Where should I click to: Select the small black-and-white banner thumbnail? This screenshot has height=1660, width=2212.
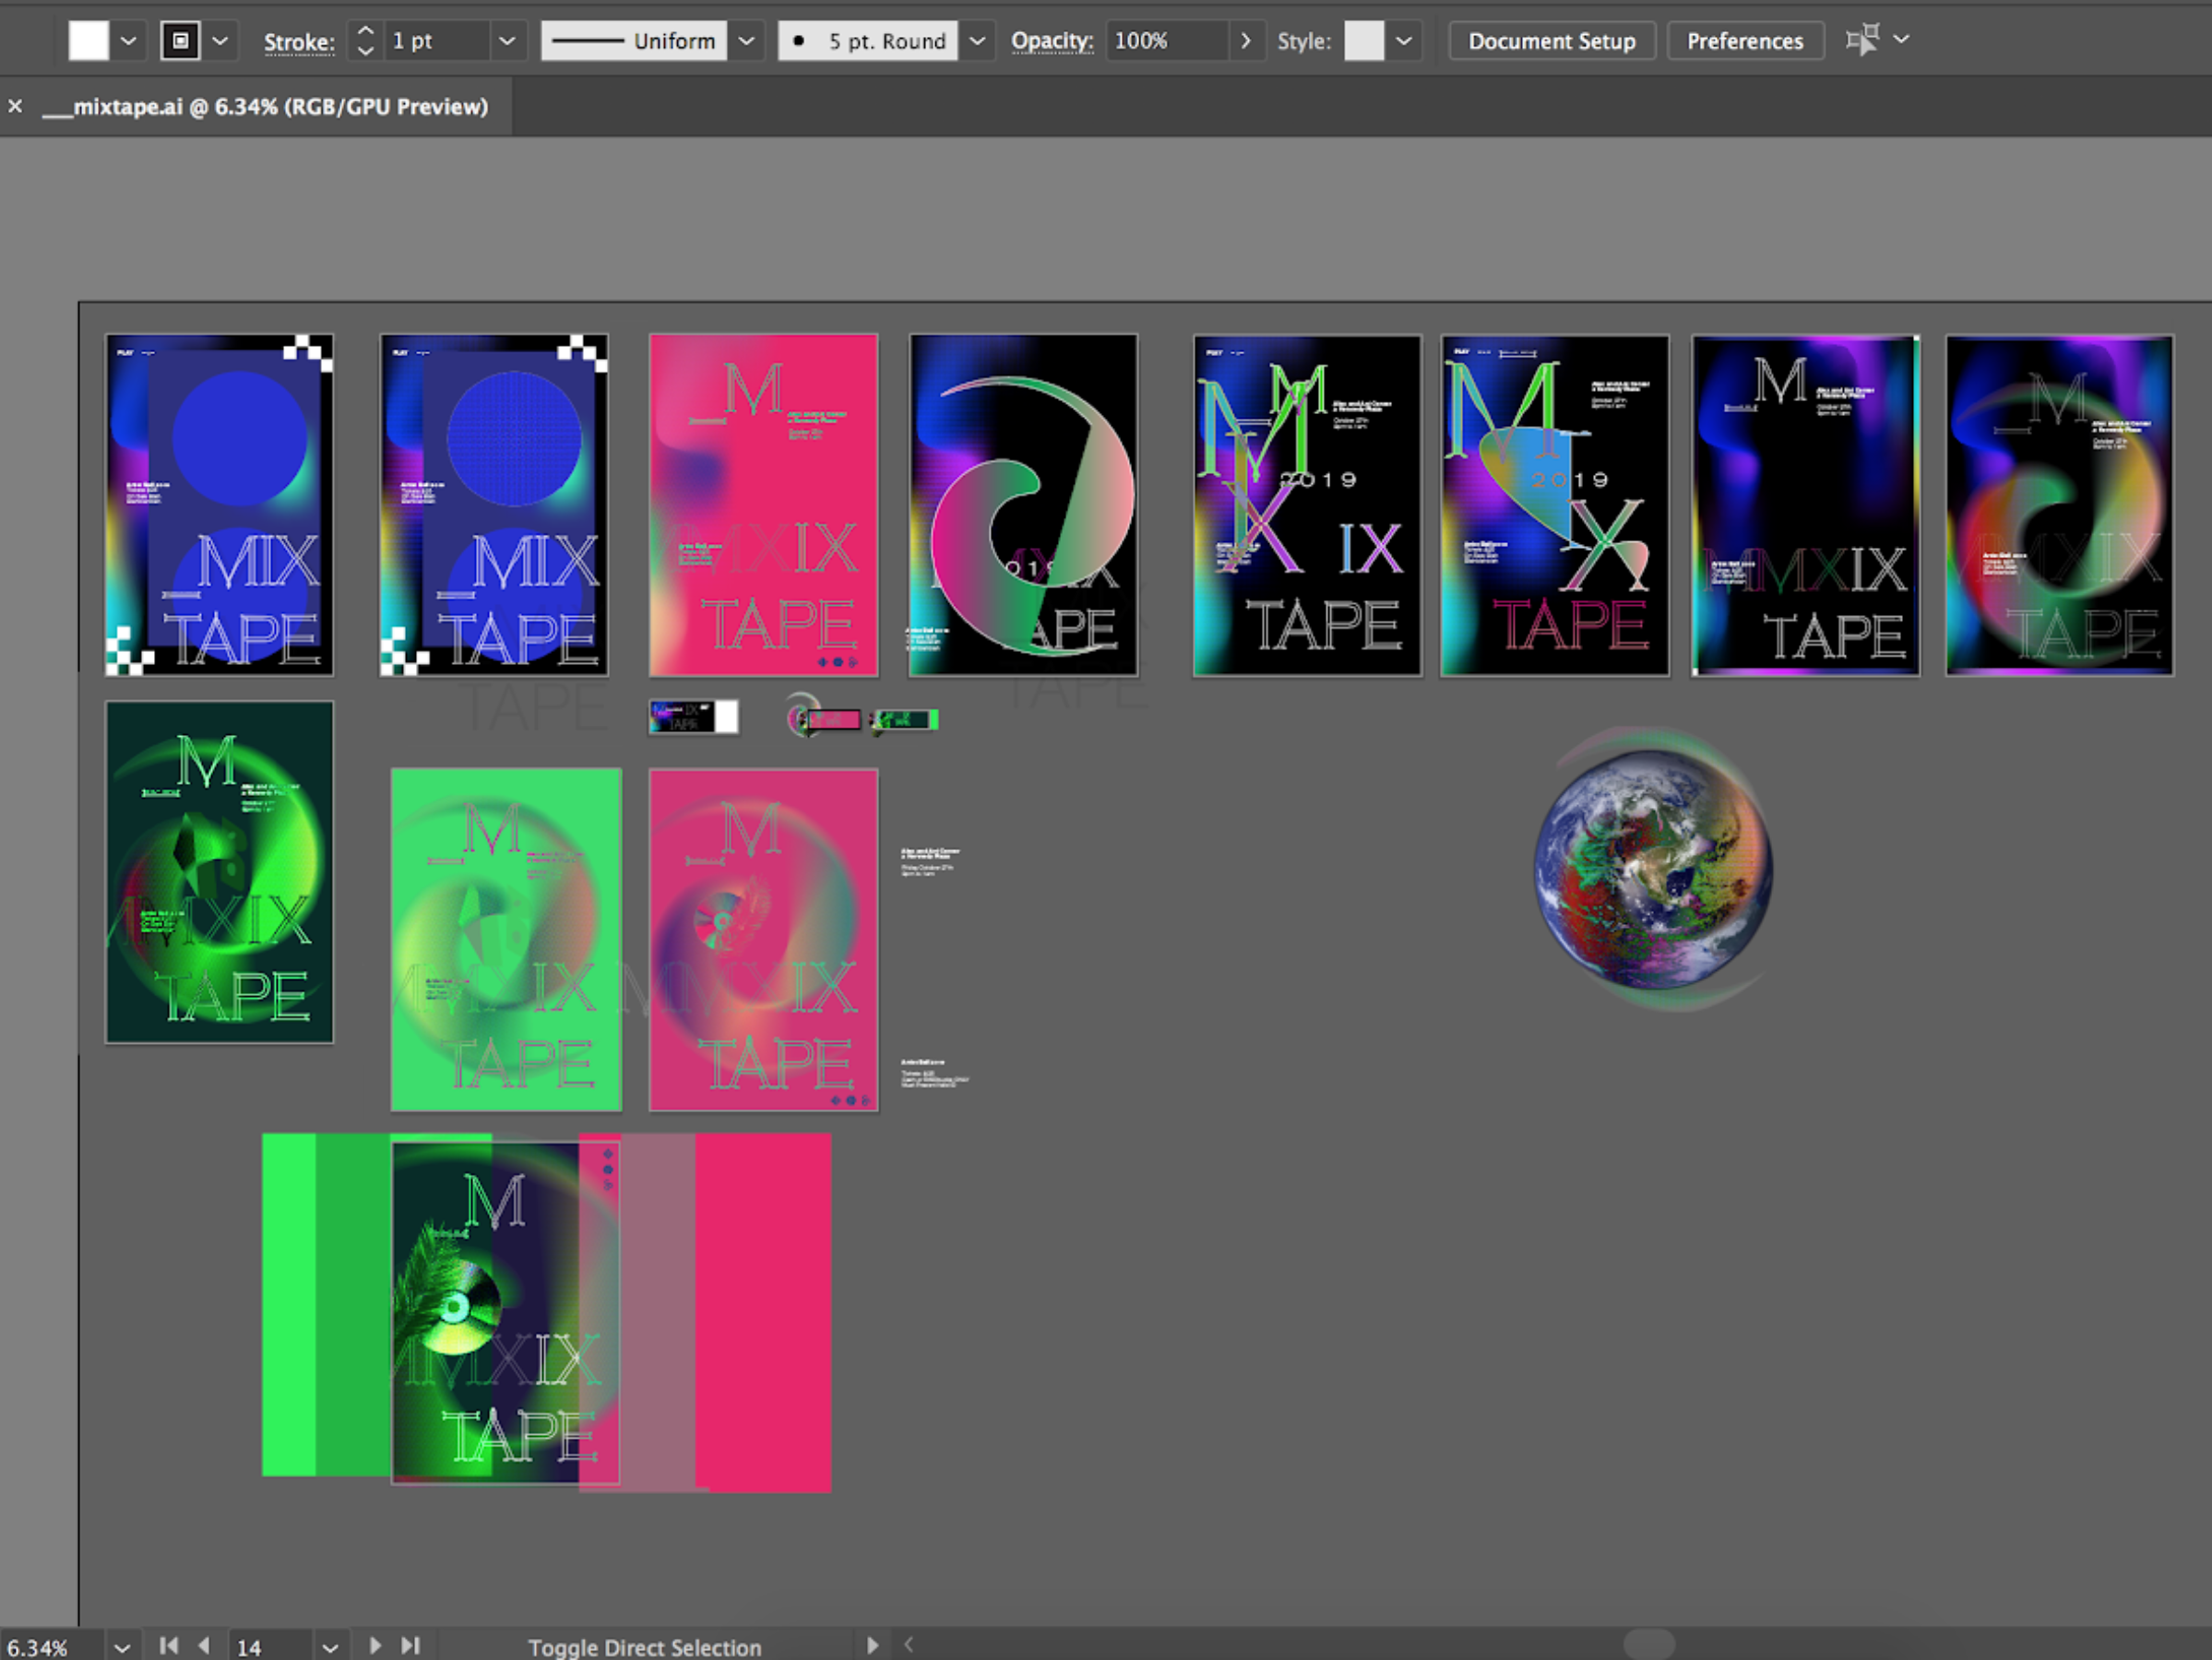coord(693,717)
